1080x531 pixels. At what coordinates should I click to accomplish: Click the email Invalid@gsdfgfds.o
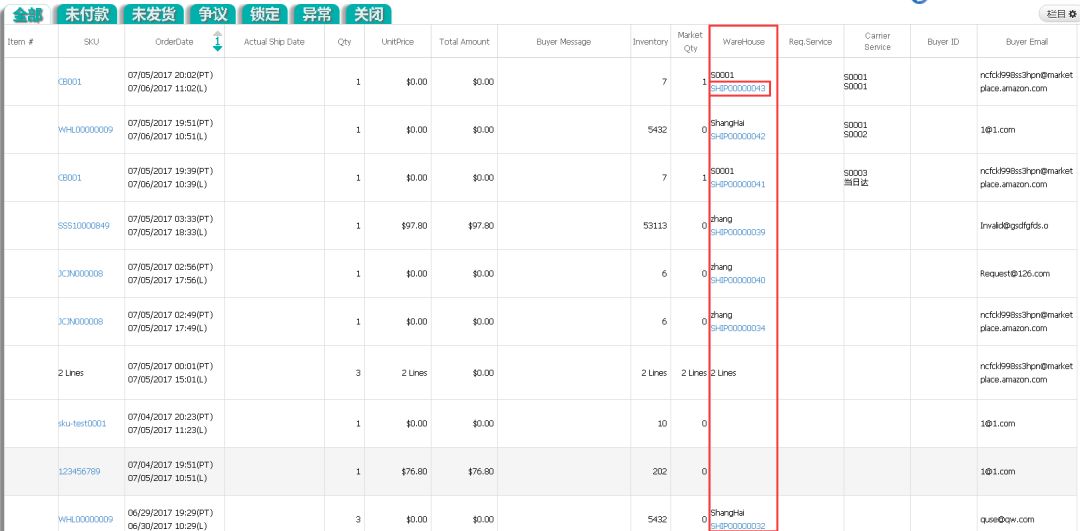(x=1014, y=225)
